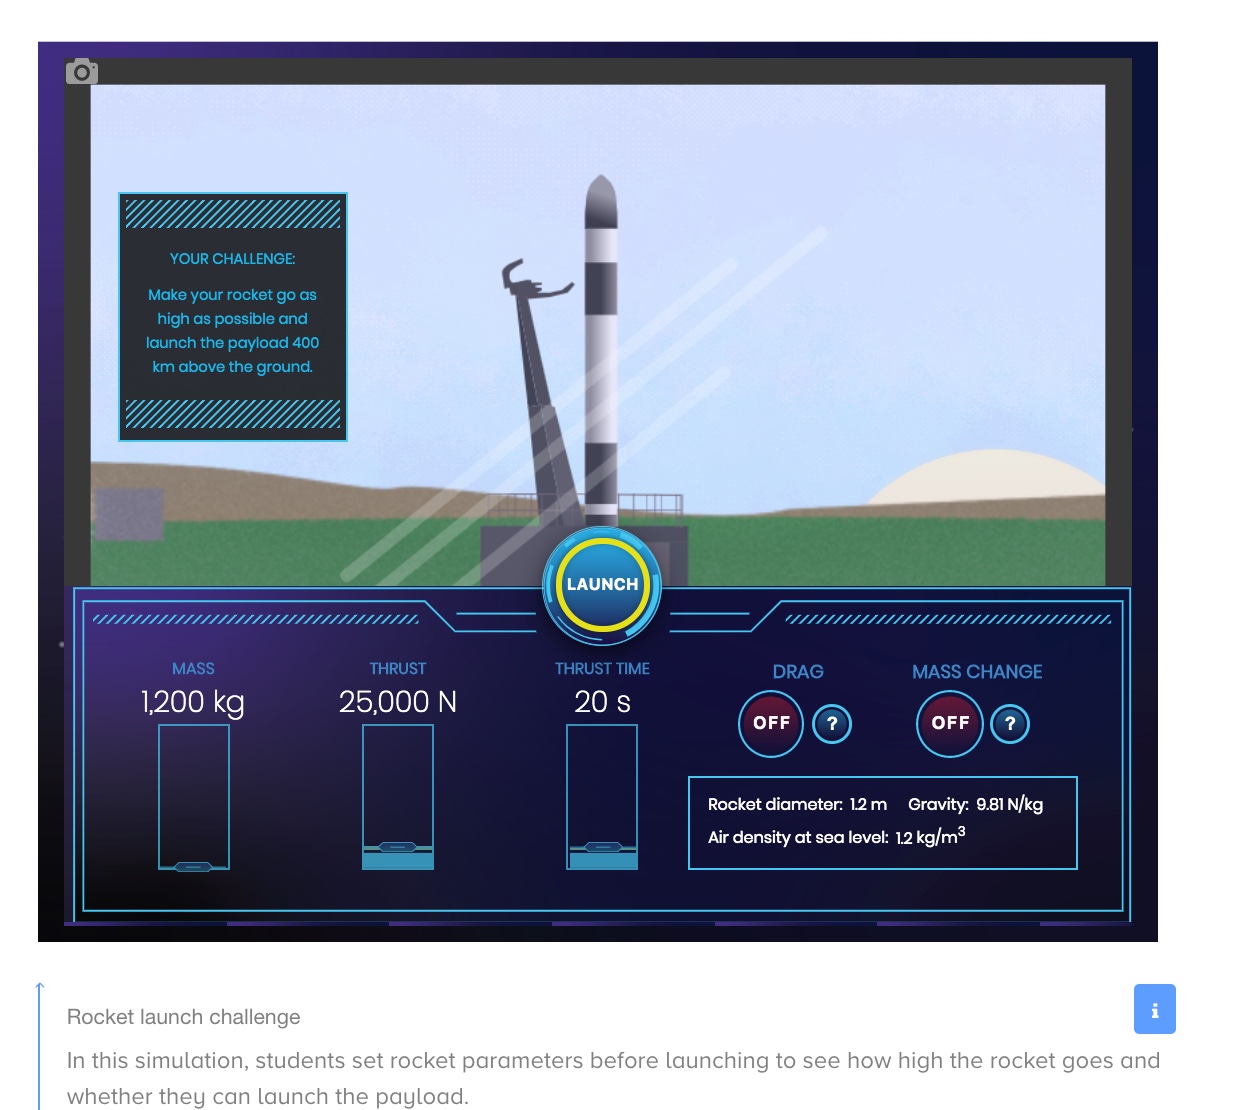Open the help question mark beside DRAG
Image resolution: width=1236 pixels, height=1110 pixels.
pos(830,723)
